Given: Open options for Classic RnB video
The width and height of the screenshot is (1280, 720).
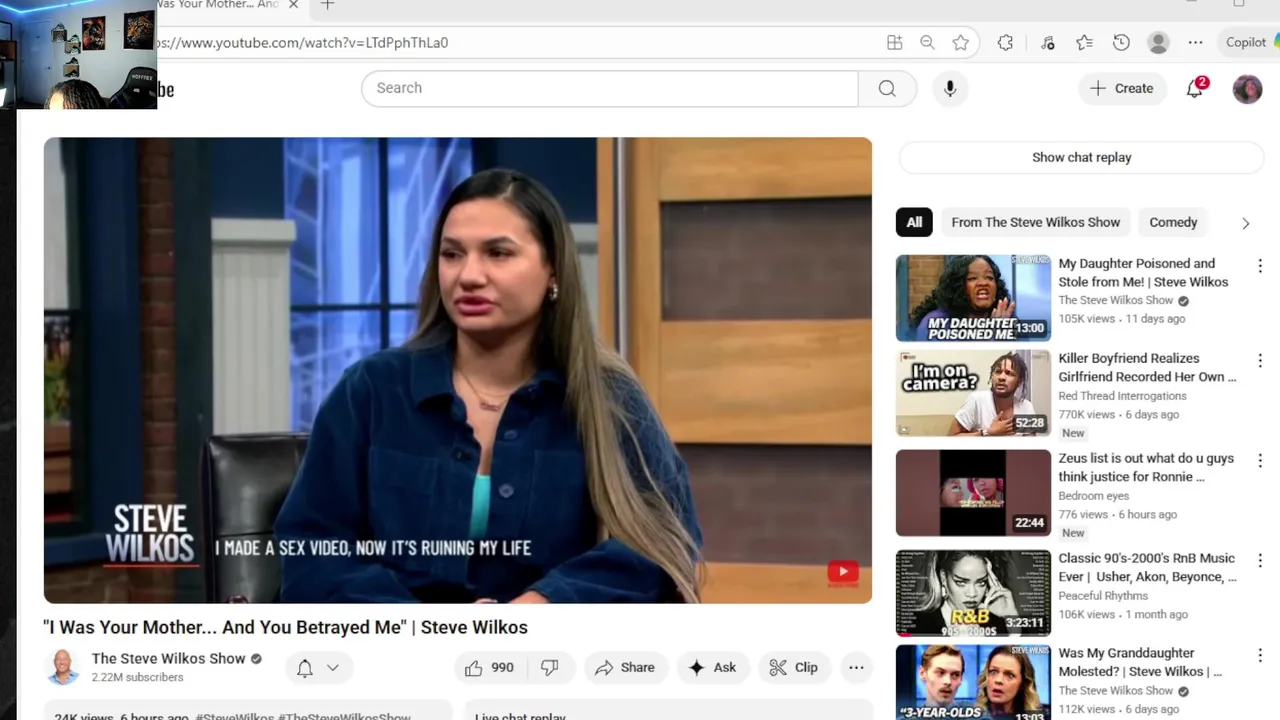Looking at the screenshot, I should coord(1260,560).
